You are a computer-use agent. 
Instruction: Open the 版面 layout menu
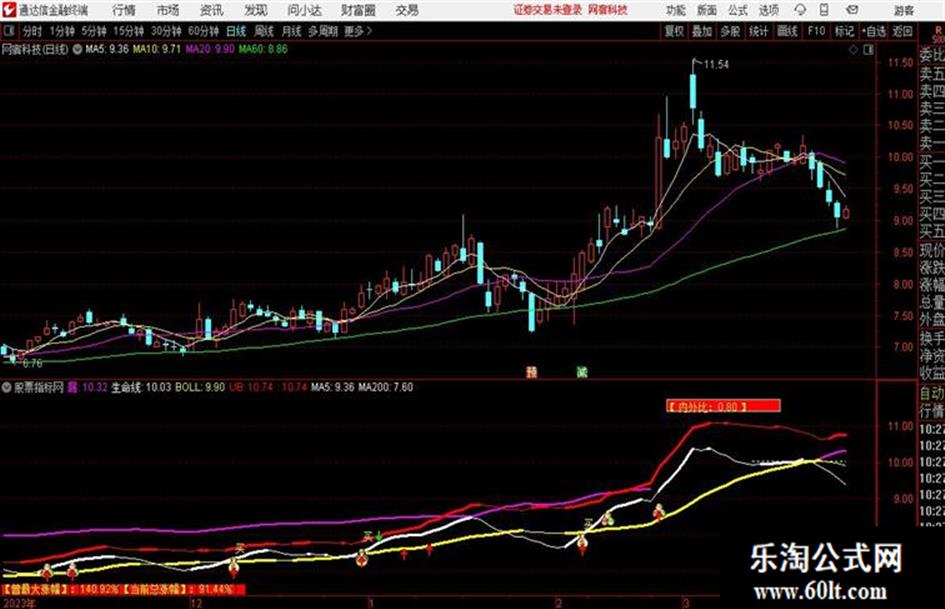coord(707,10)
